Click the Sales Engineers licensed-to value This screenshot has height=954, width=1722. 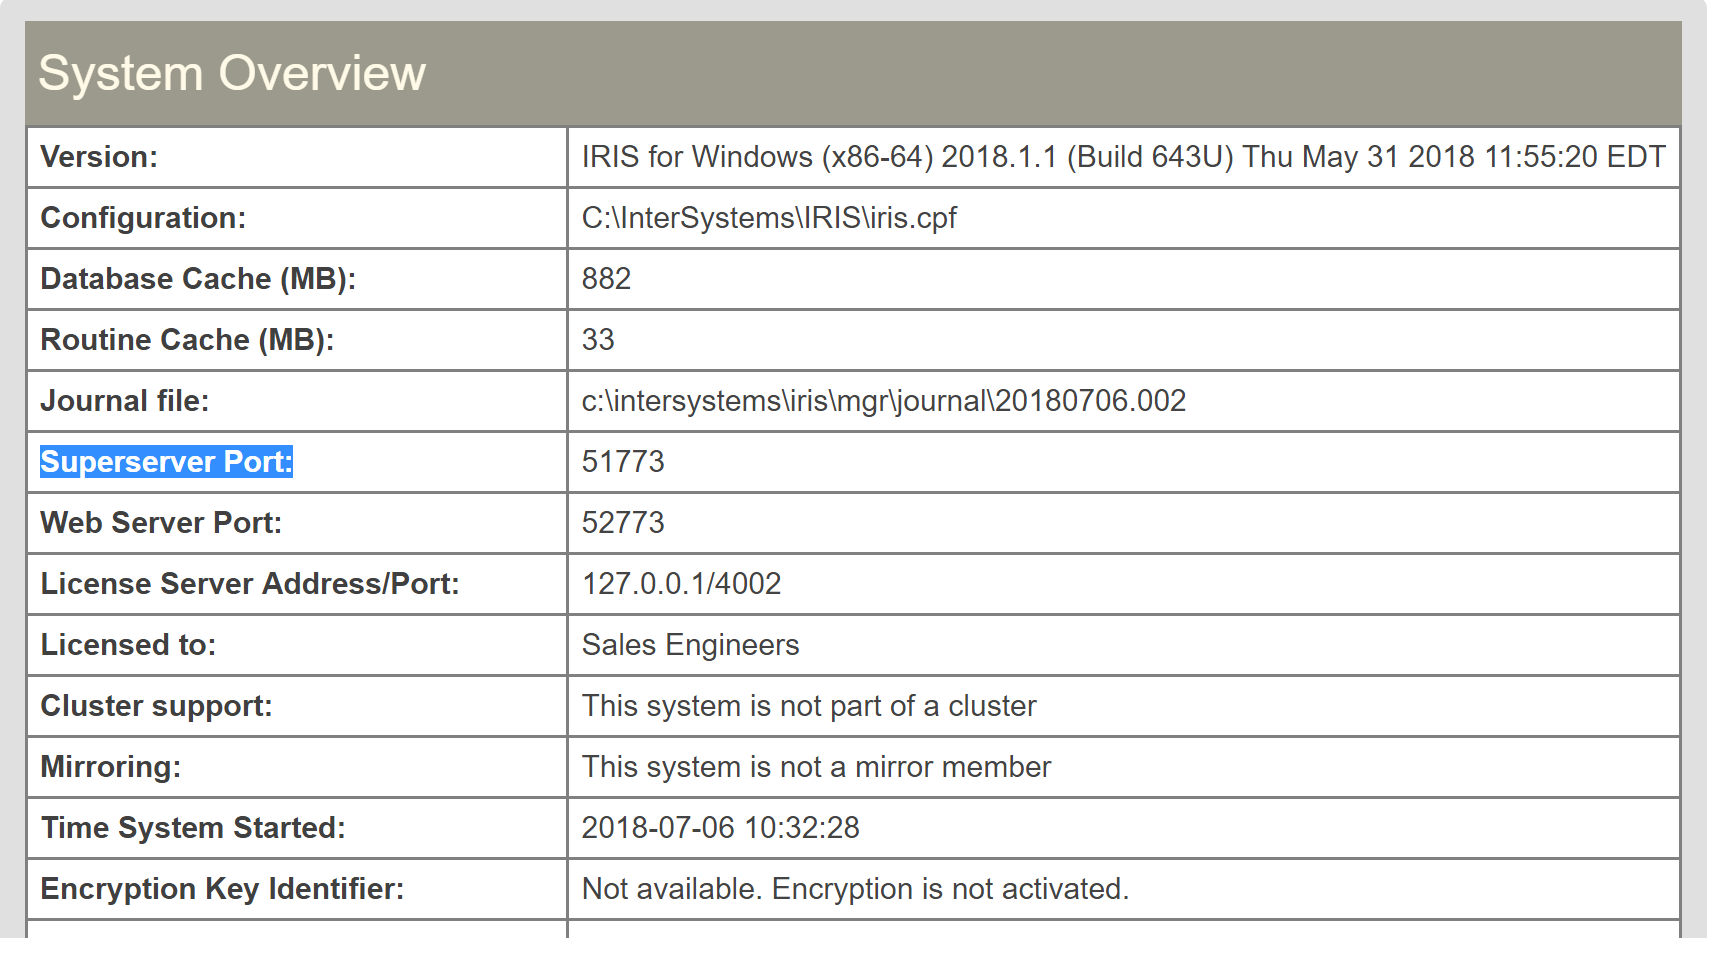tap(691, 645)
